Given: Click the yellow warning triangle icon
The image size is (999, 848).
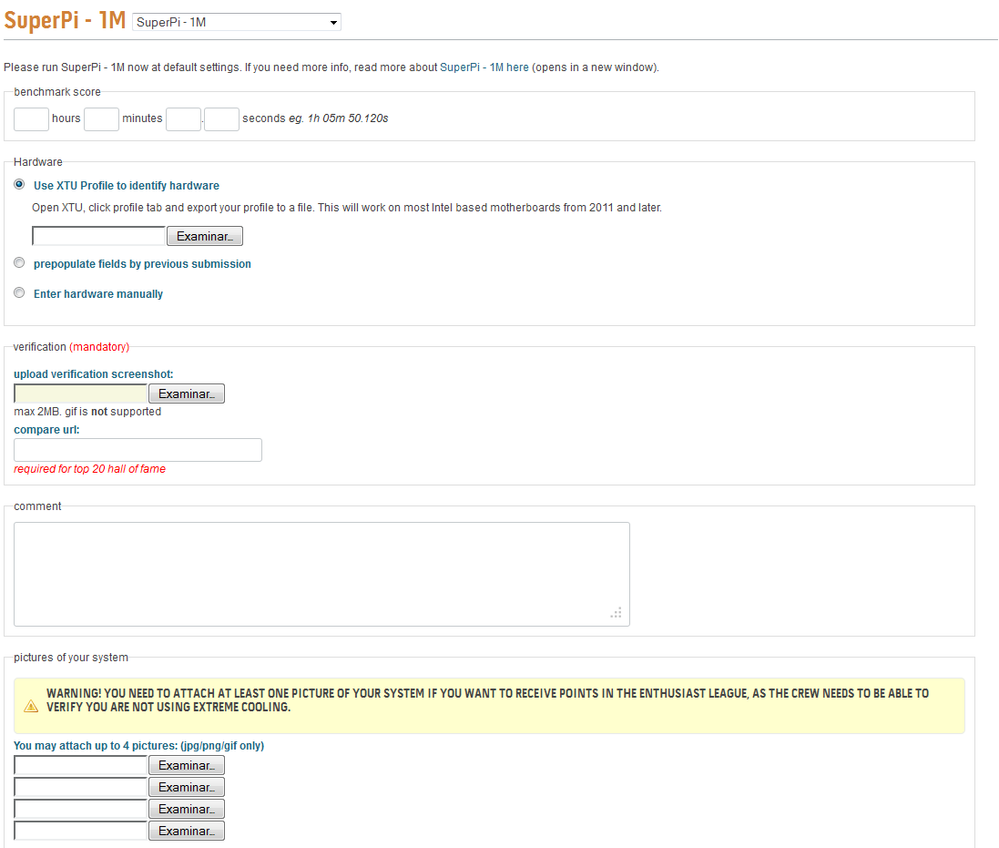Looking at the screenshot, I should coord(31,706).
